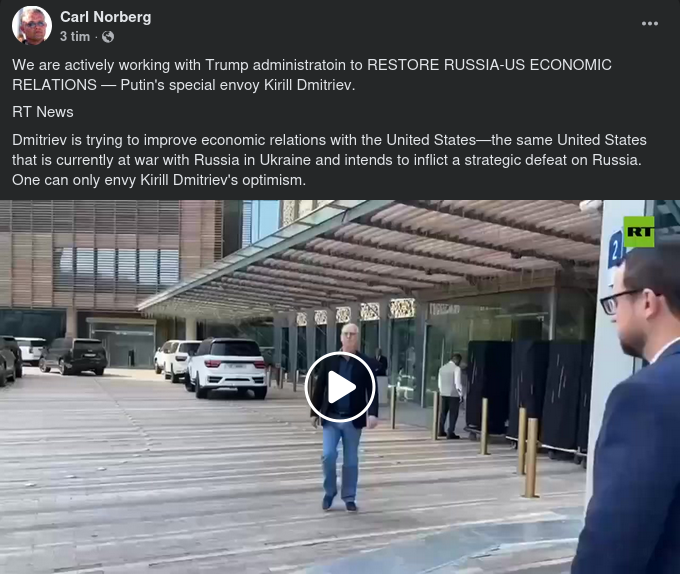Viewport: 680px width, 574px height.
Task: Click the headline about RESTORE RUSSIA-US ECONOMIC RELATIONS
Action: 311,75
